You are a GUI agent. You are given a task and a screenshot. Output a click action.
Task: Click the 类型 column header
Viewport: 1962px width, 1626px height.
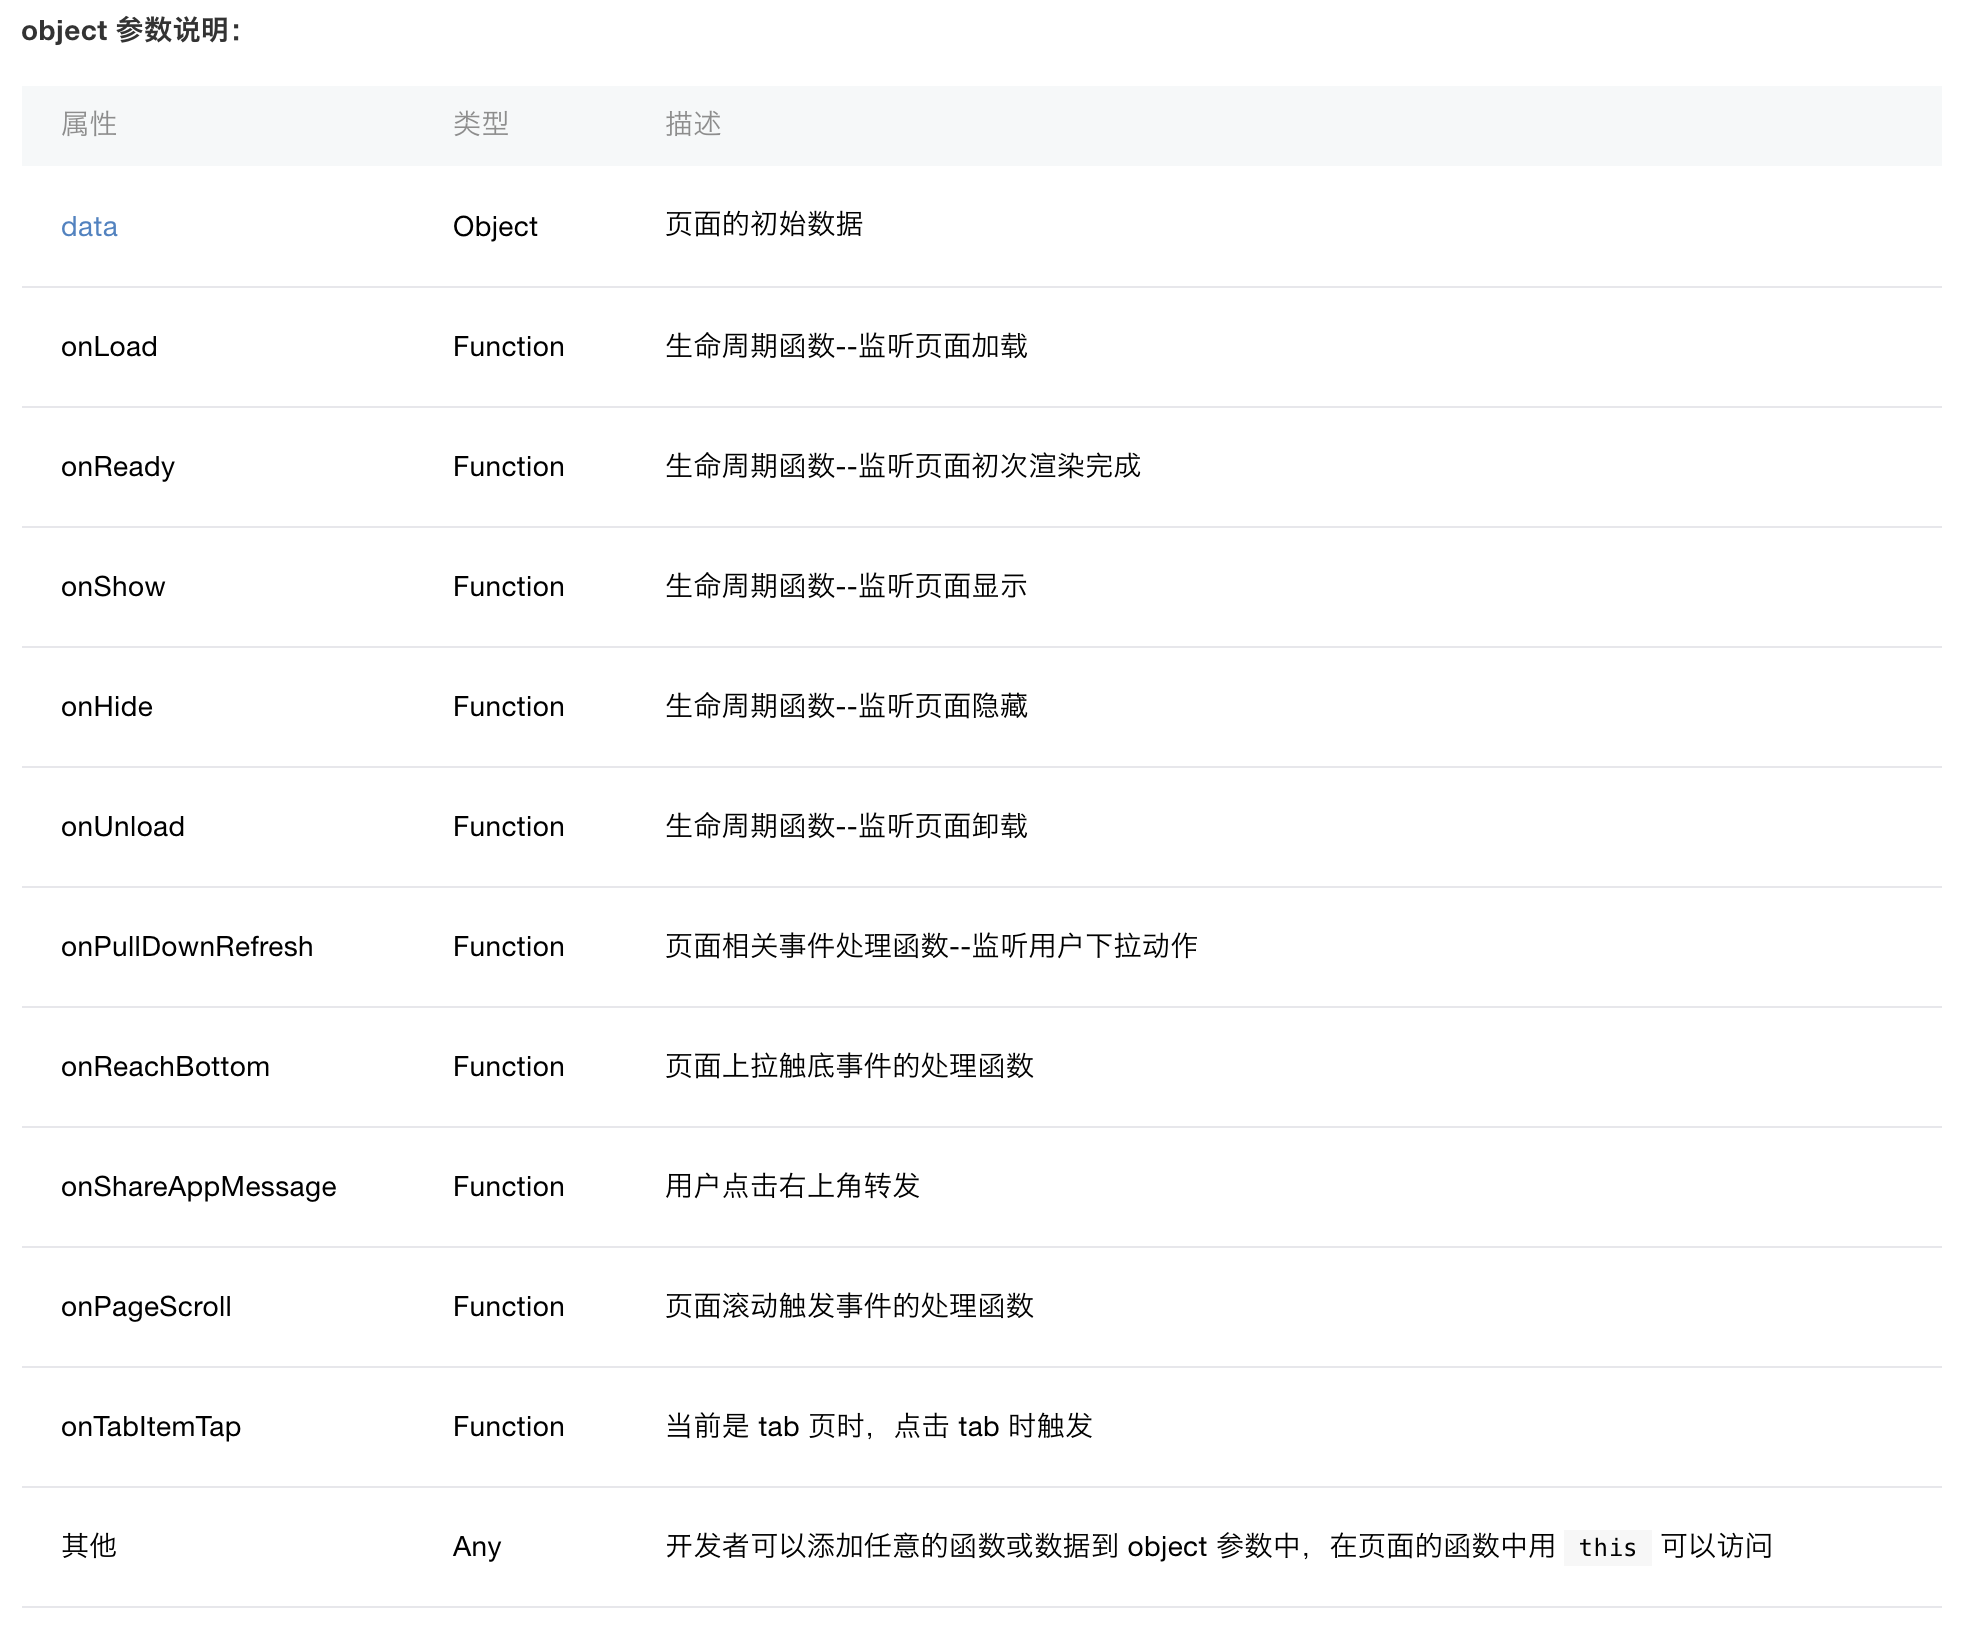(481, 124)
